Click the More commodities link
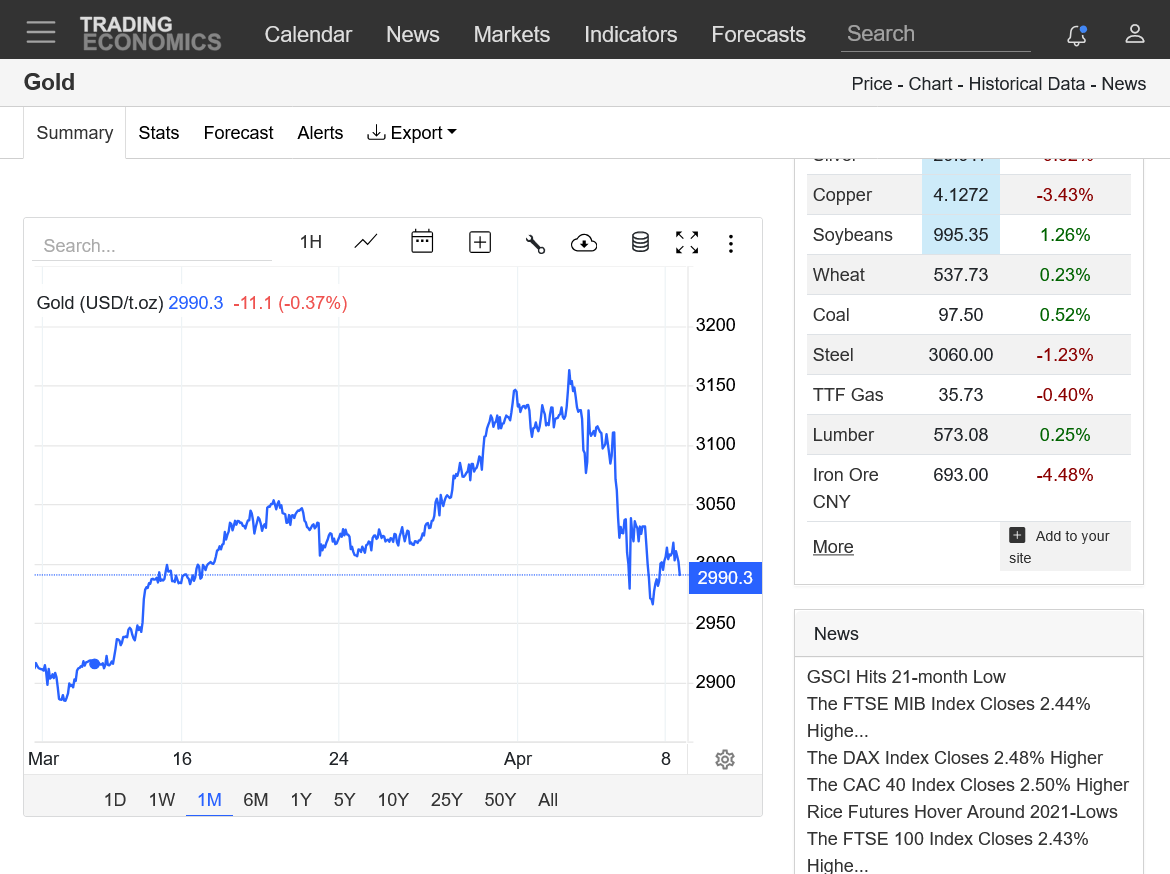The width and height of the screenshot is (1170, 874). 833,547
